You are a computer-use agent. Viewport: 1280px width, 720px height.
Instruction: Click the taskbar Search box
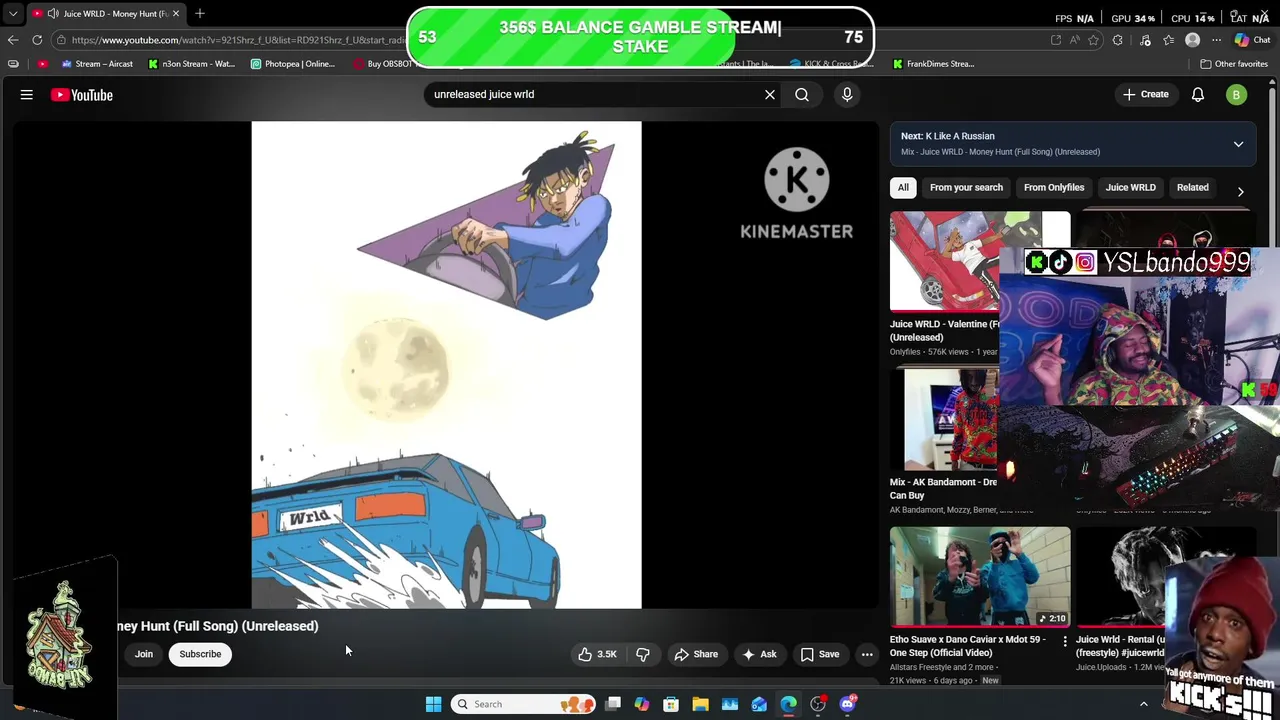pyautogui.click(x=522, y=704)
